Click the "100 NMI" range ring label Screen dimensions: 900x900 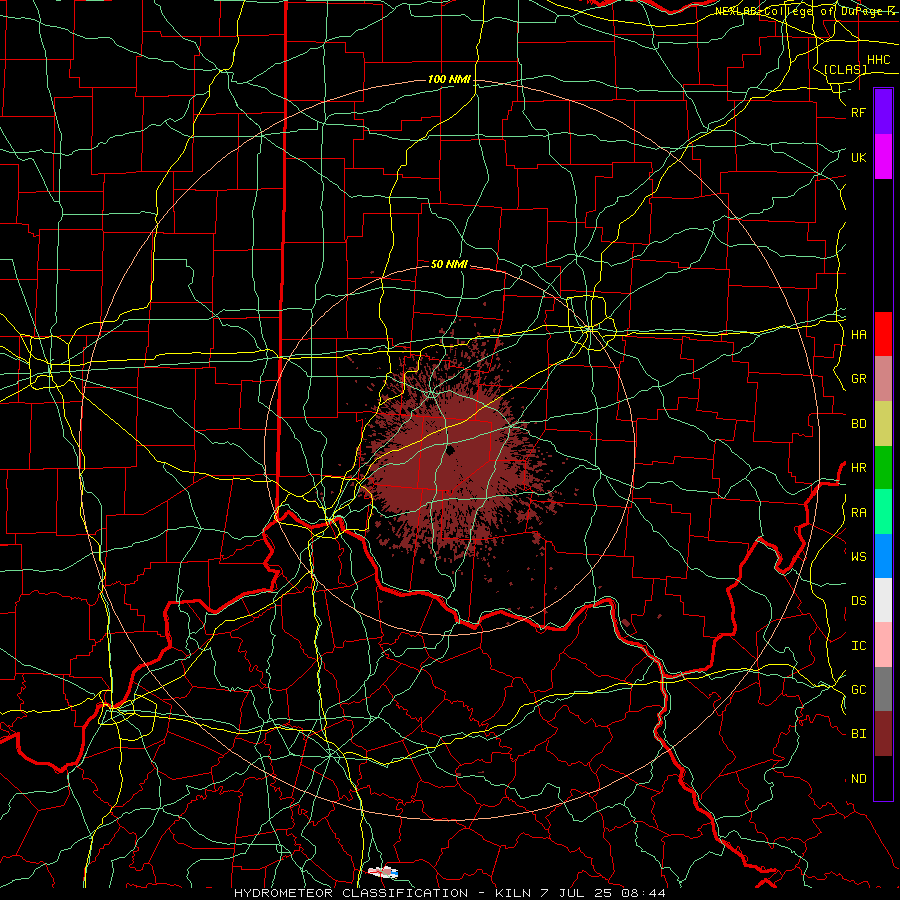click(449, 79)
